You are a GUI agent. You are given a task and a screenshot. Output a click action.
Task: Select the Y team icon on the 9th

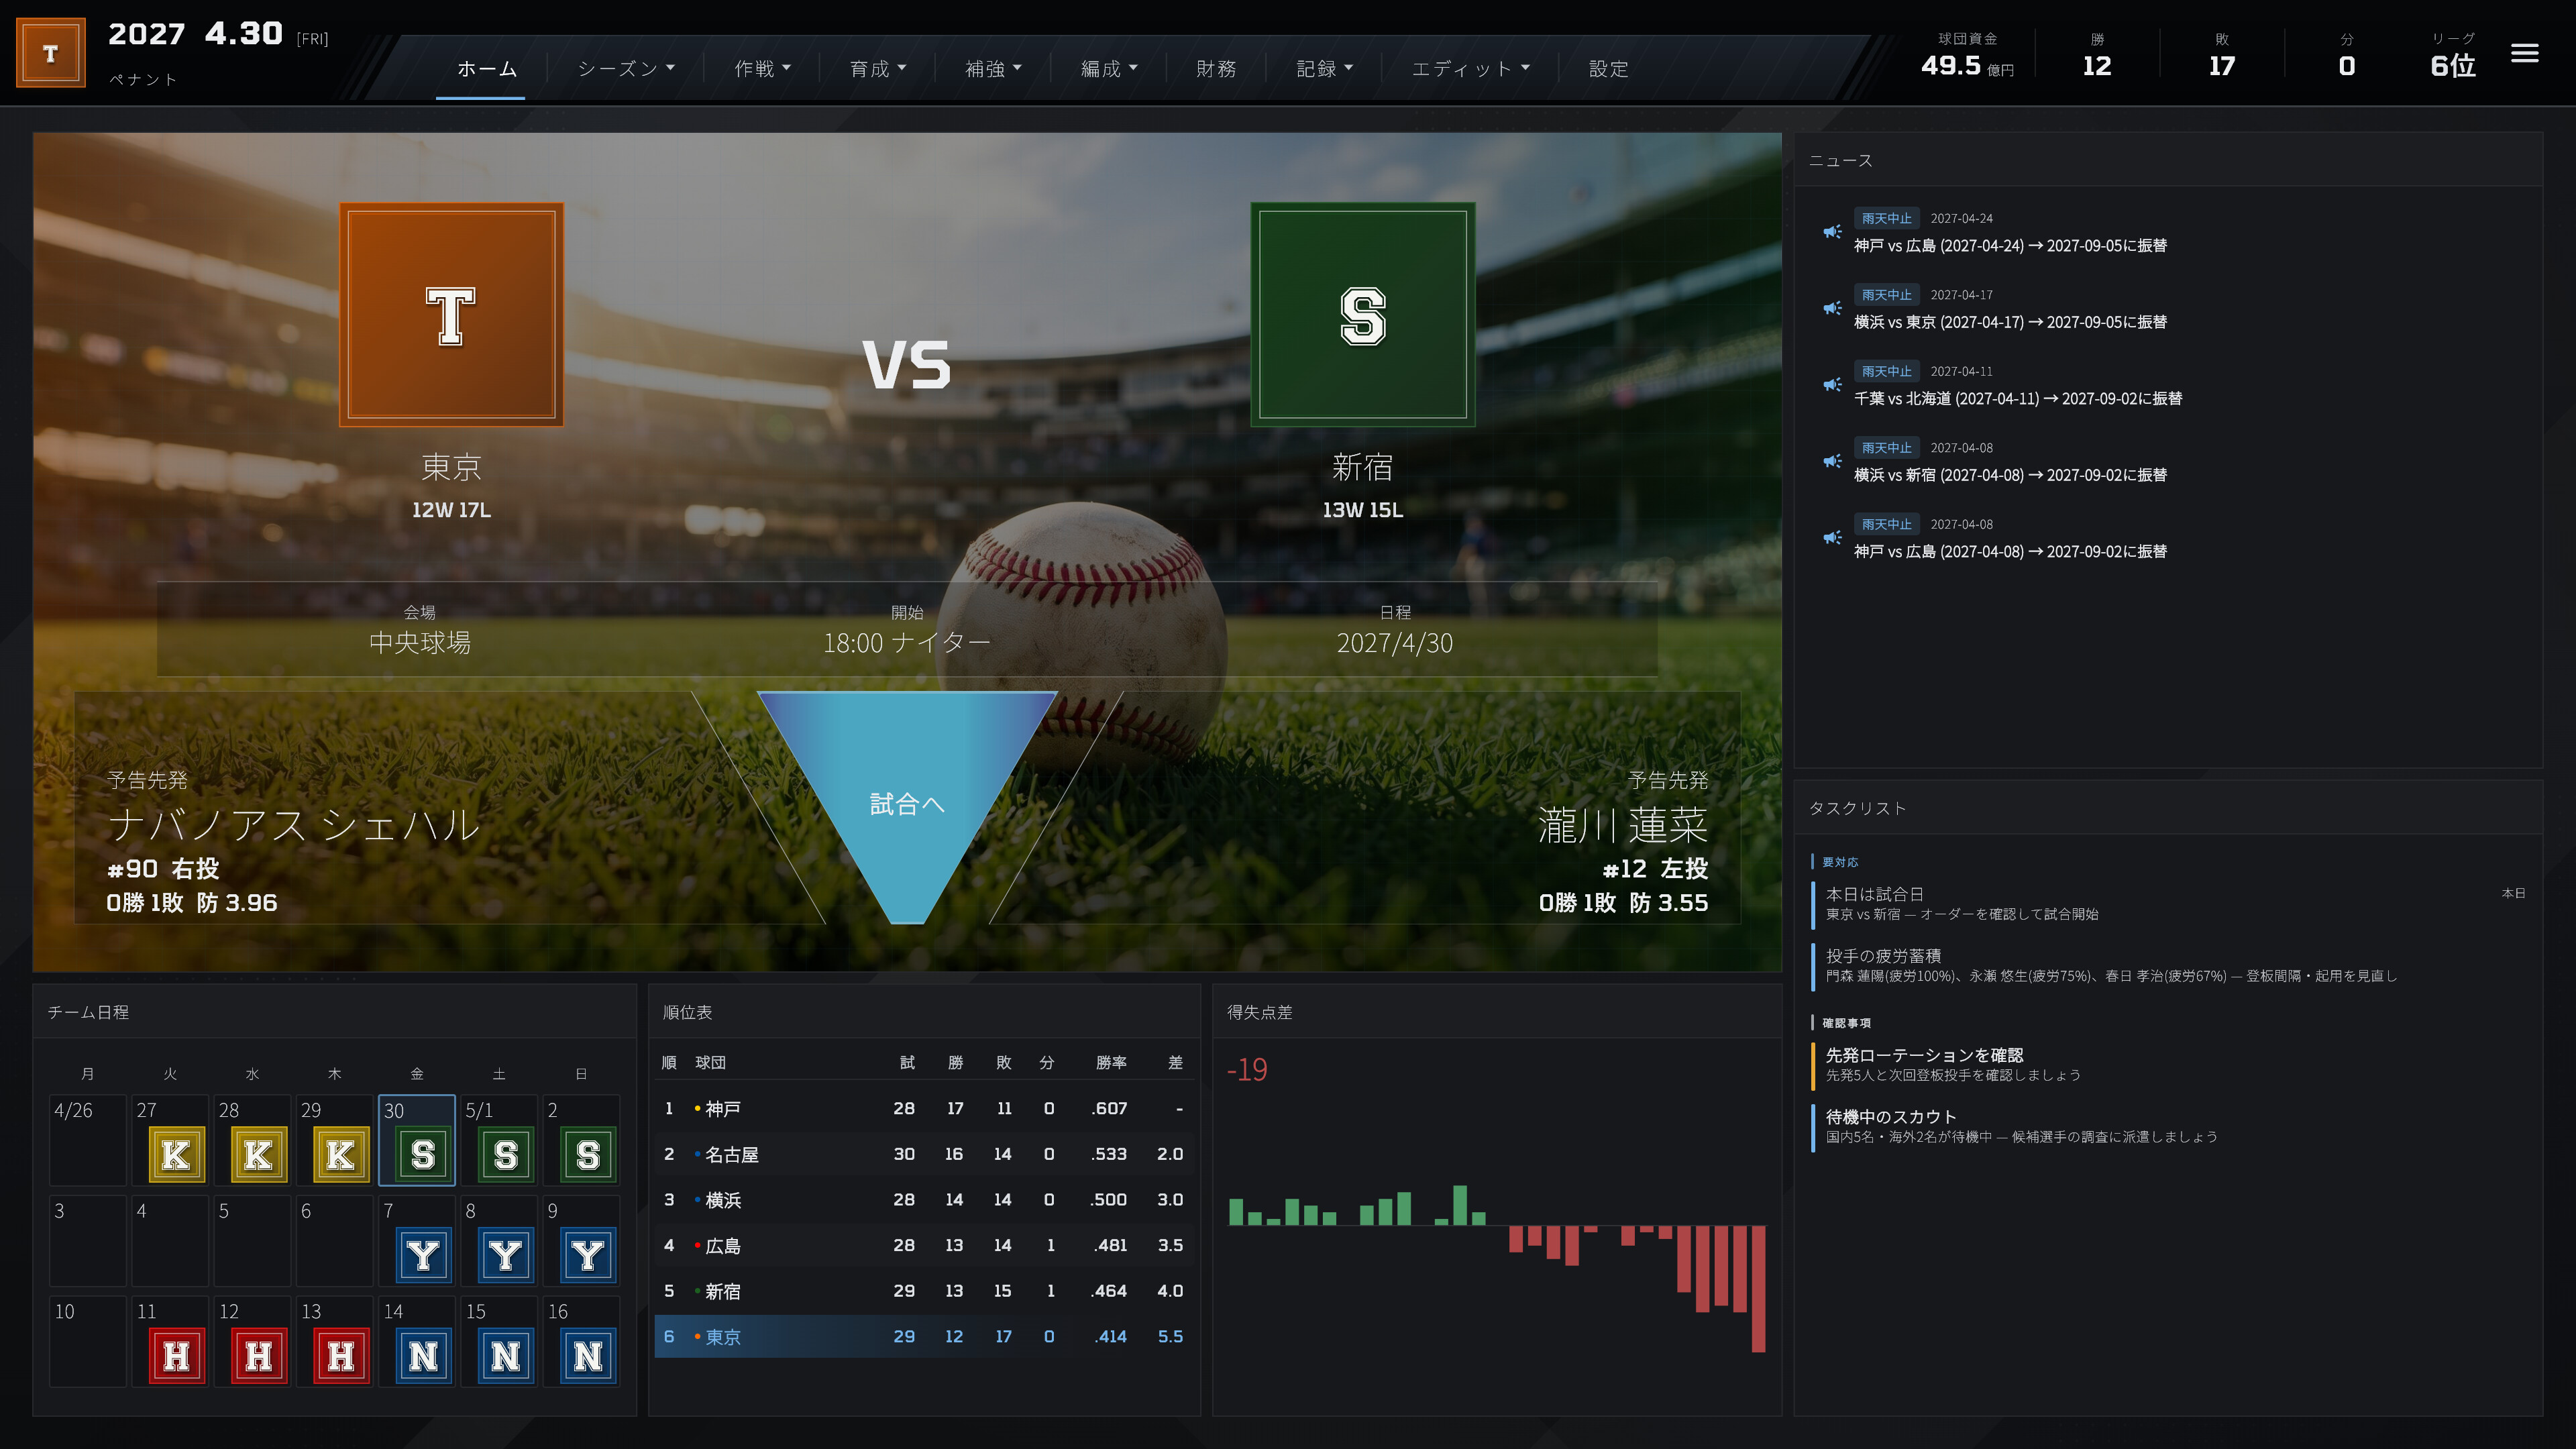pyautogui.click(x=587, y=1255)
